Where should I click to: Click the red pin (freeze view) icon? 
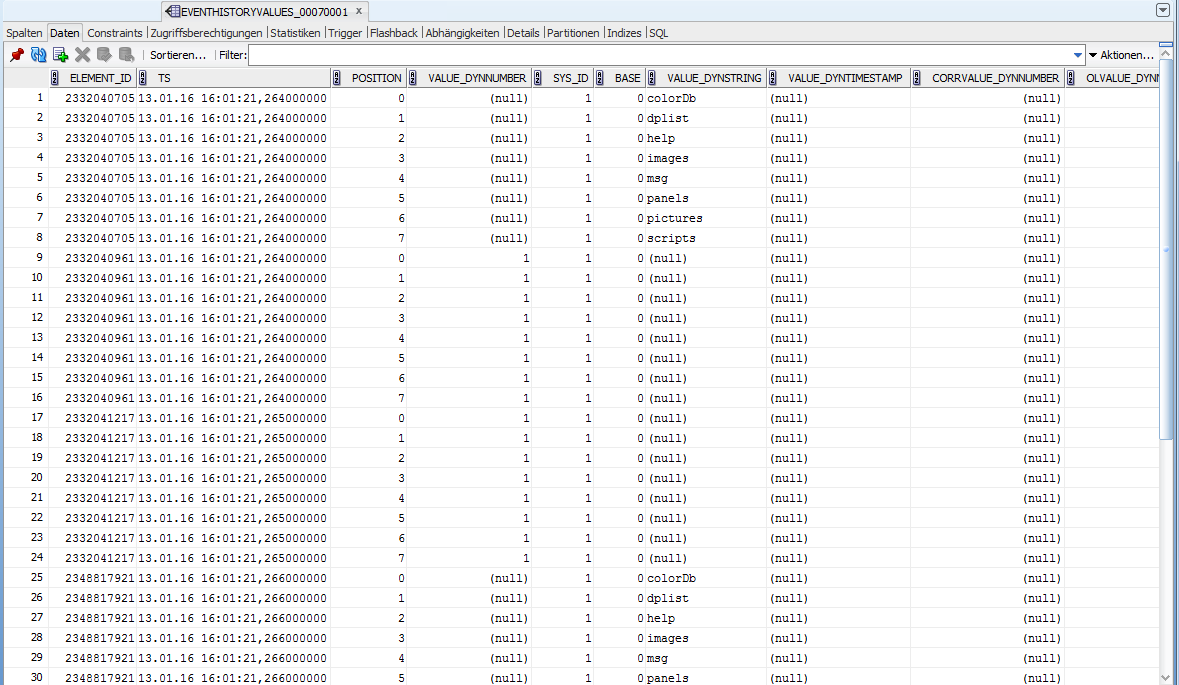(x=17, y=55)
